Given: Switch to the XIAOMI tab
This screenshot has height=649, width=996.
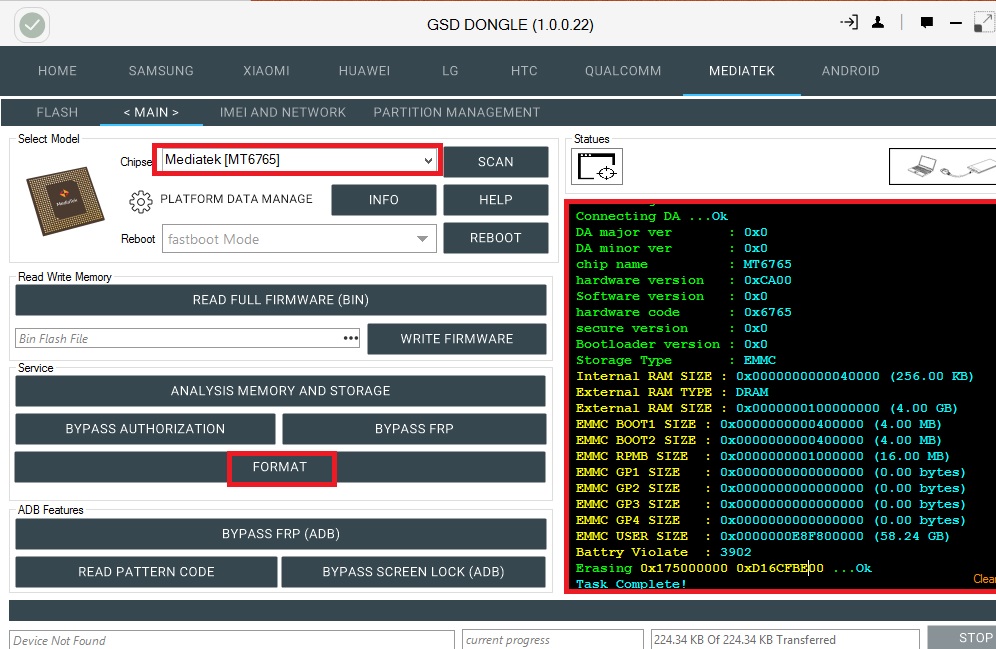Looking at the screenshot, I should click(x=266, y=70).
